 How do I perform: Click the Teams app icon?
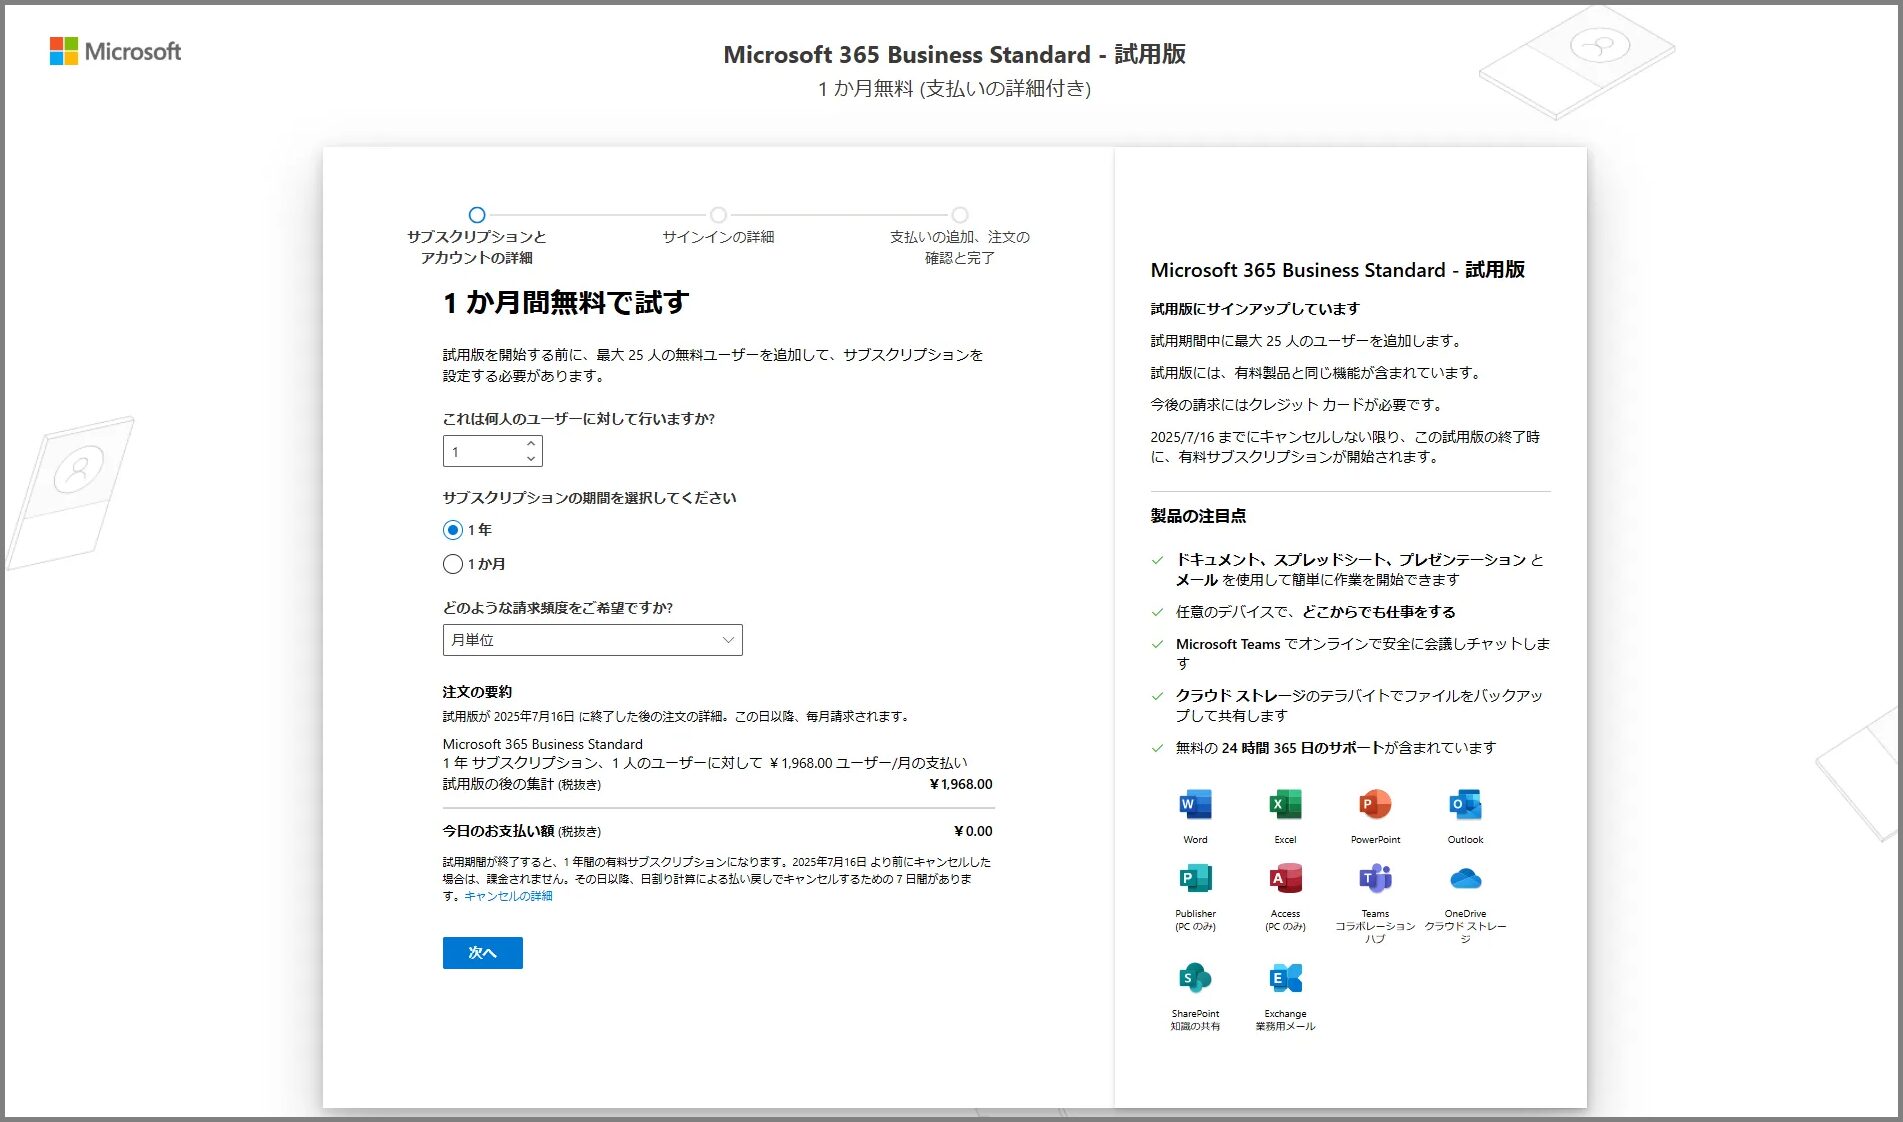1375,878
